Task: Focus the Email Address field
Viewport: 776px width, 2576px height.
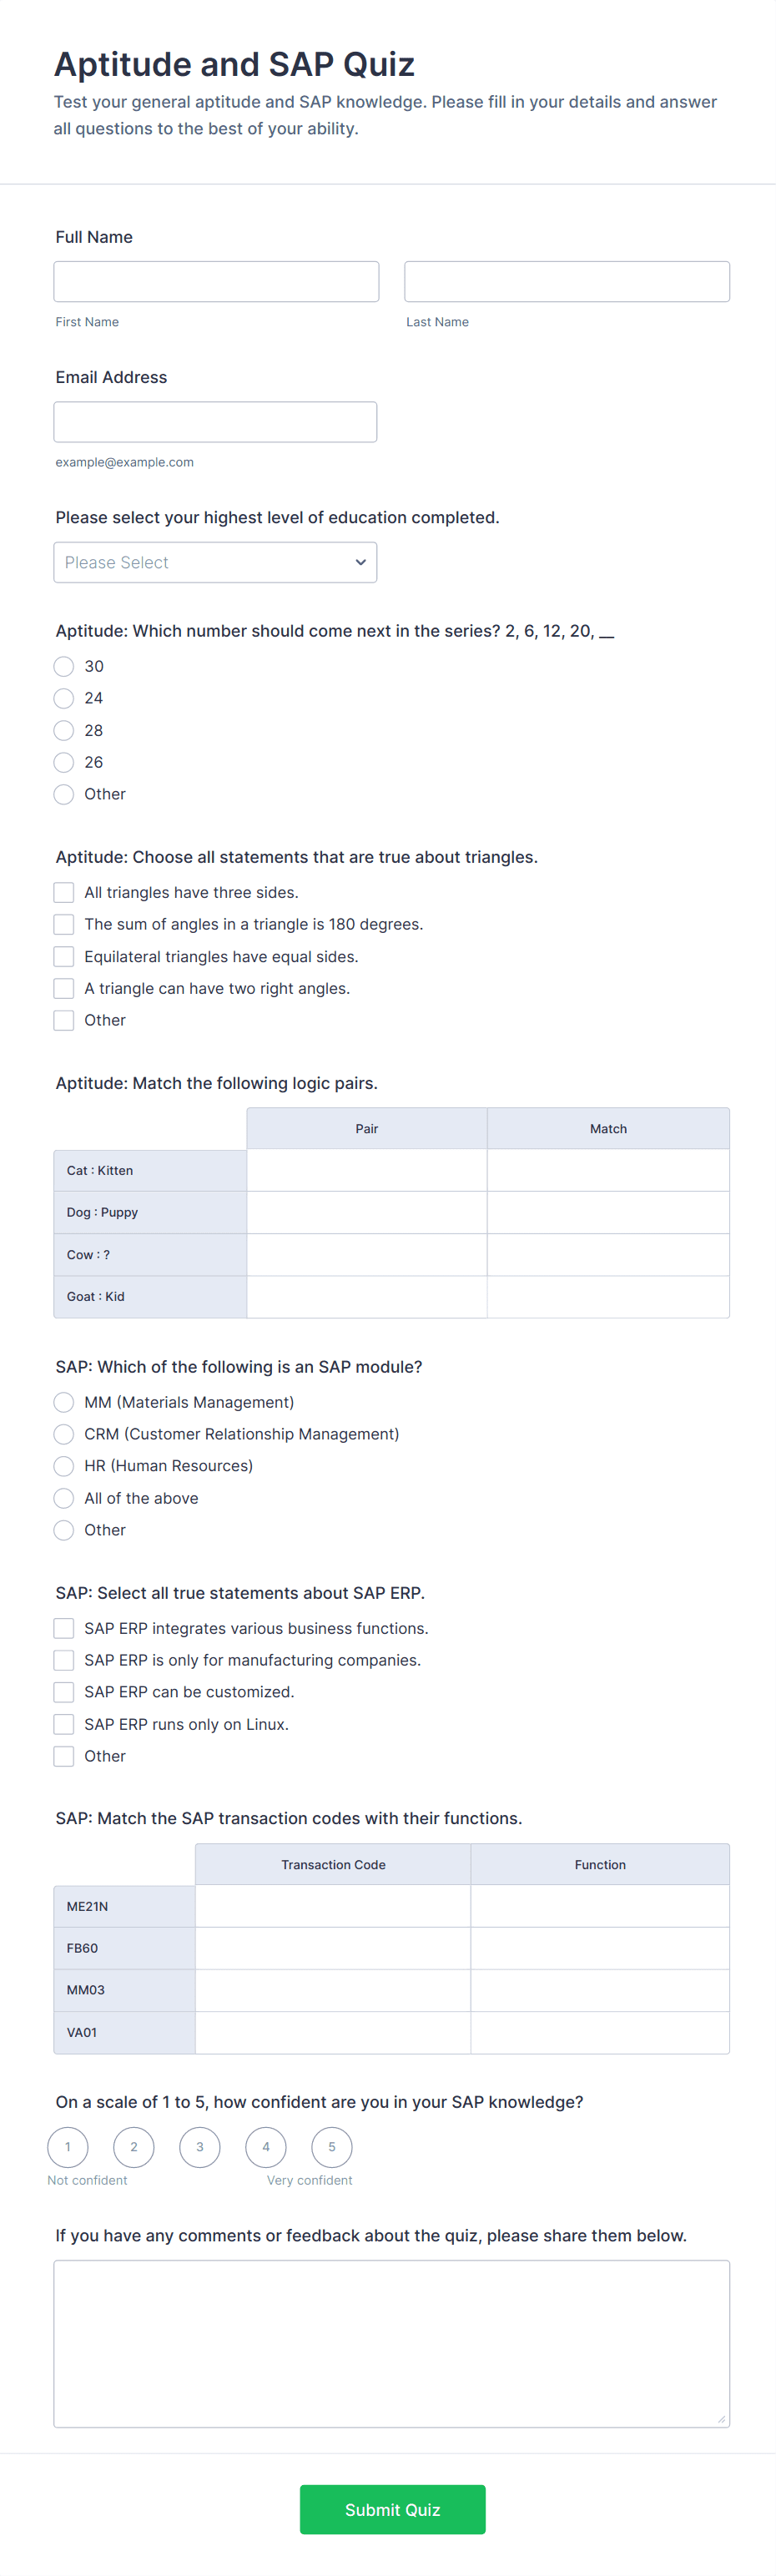Action: [x=215, y=422]
